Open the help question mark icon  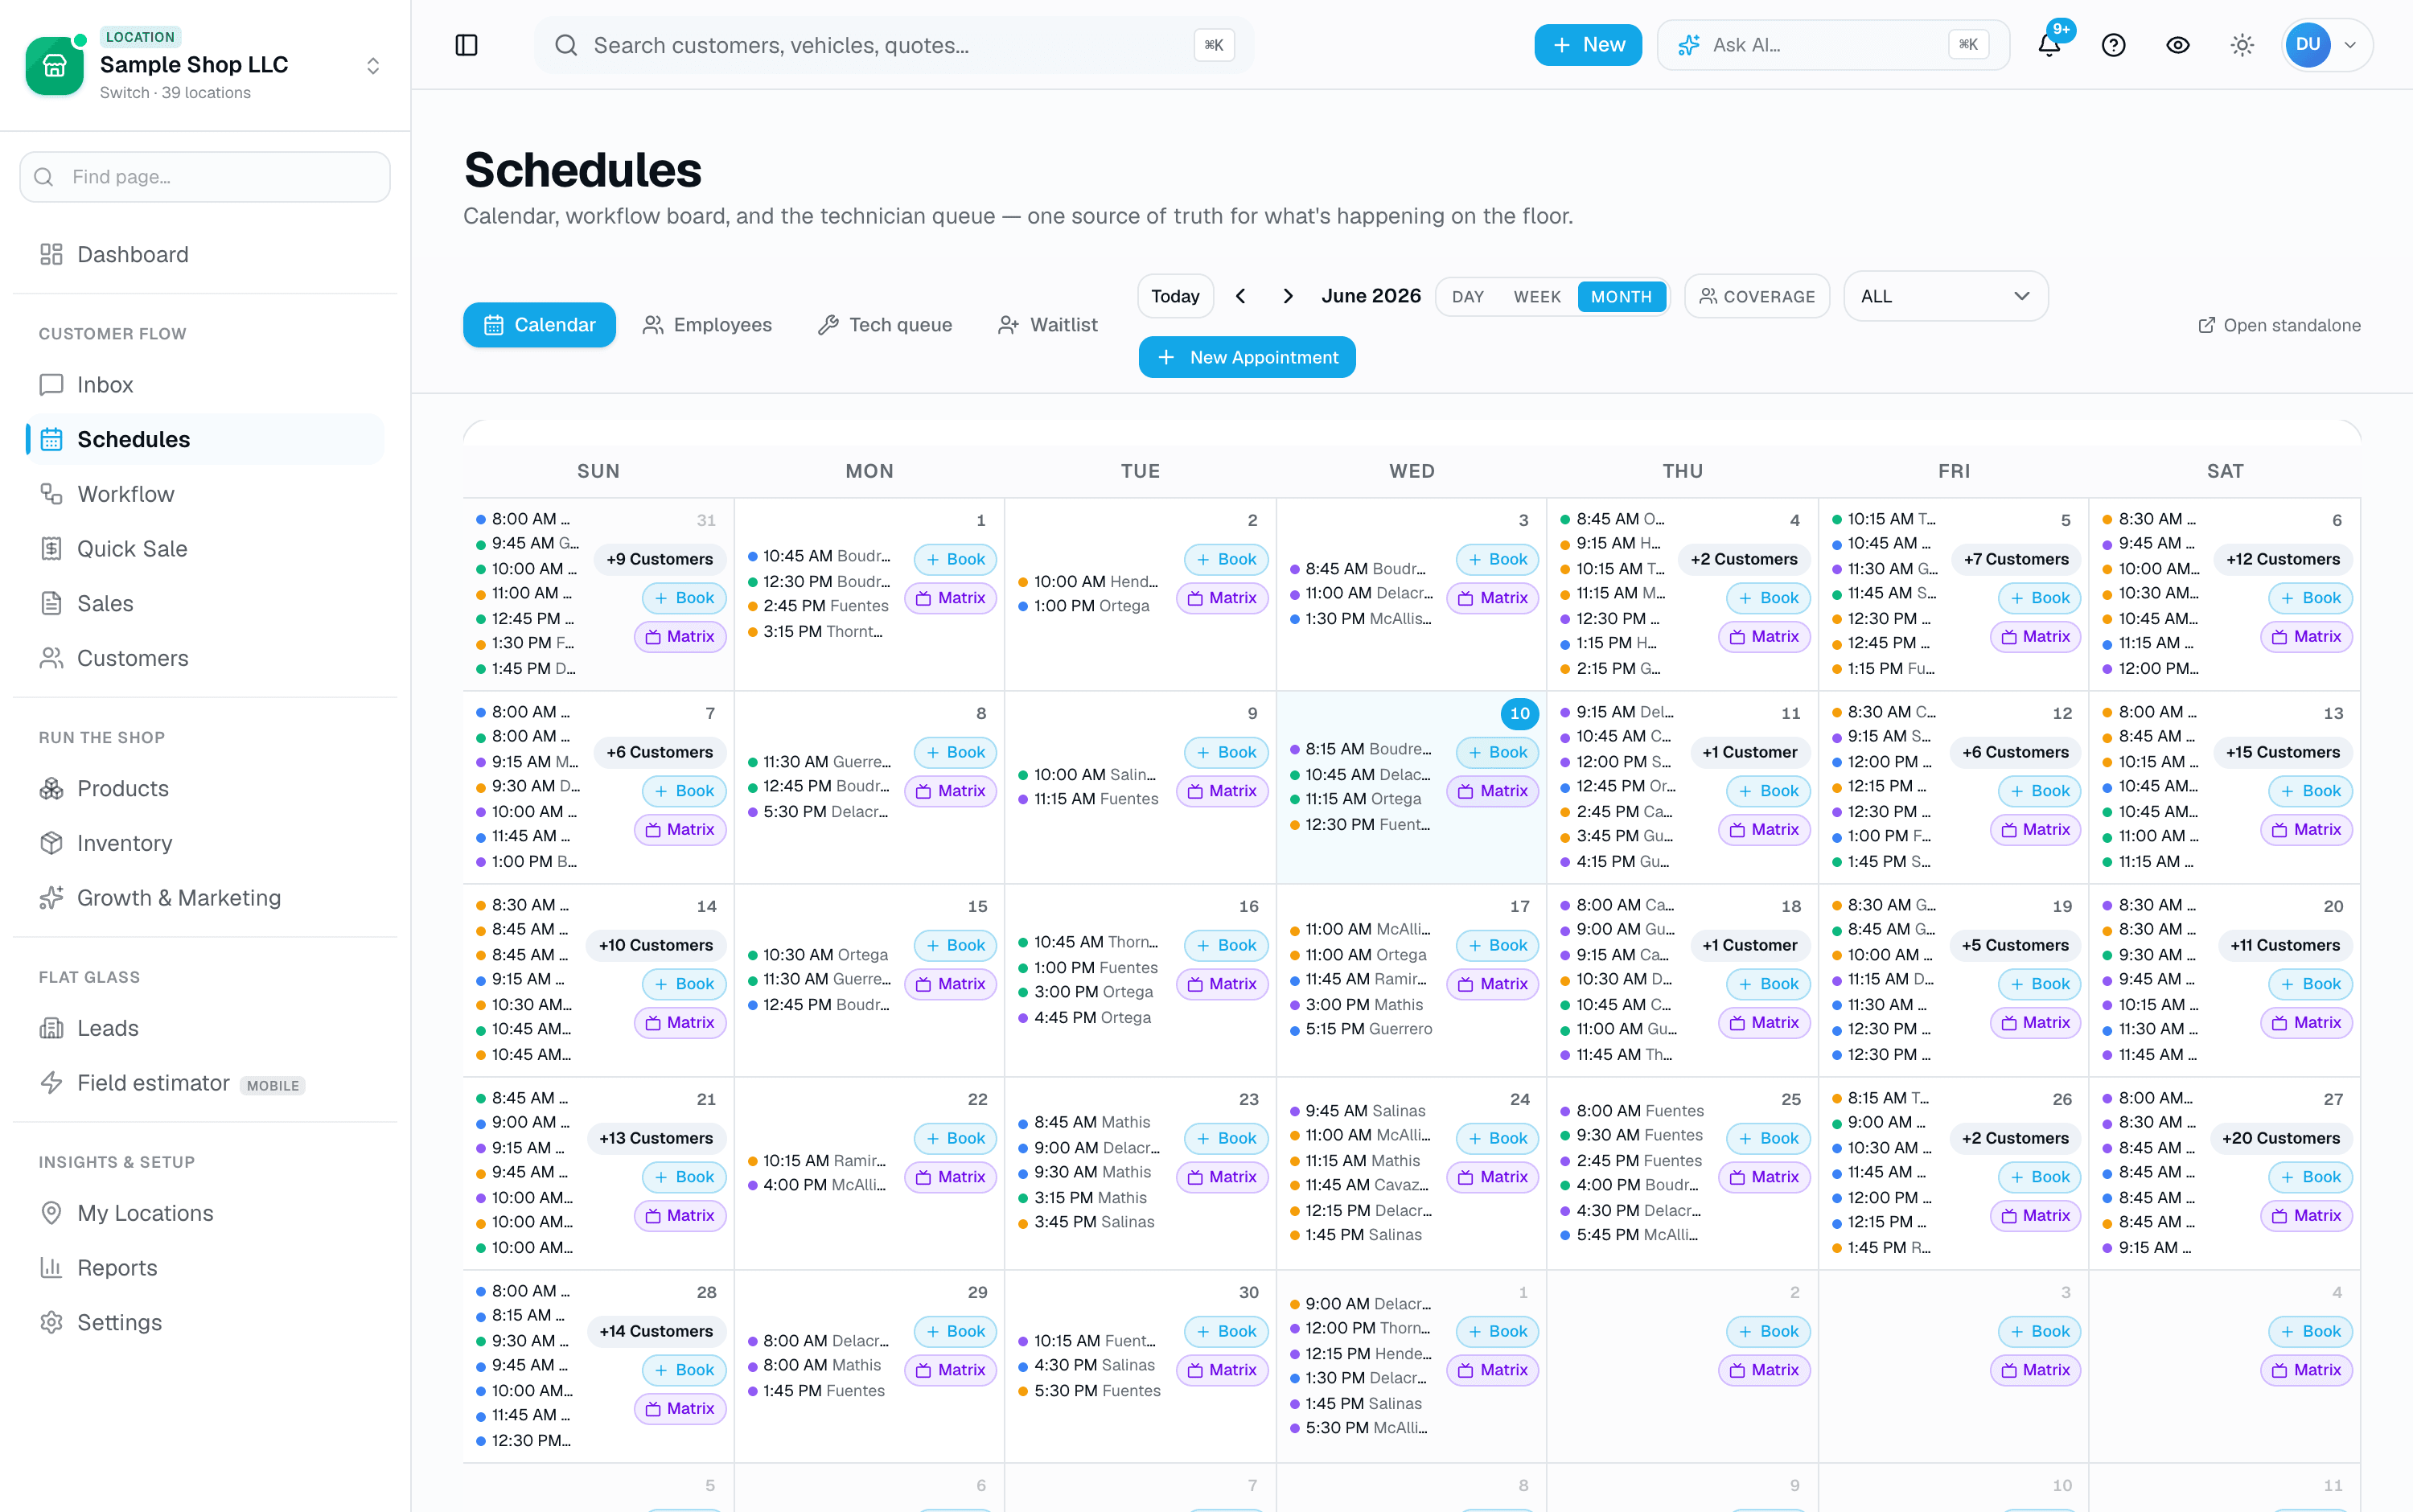[x=2113, y=45]
